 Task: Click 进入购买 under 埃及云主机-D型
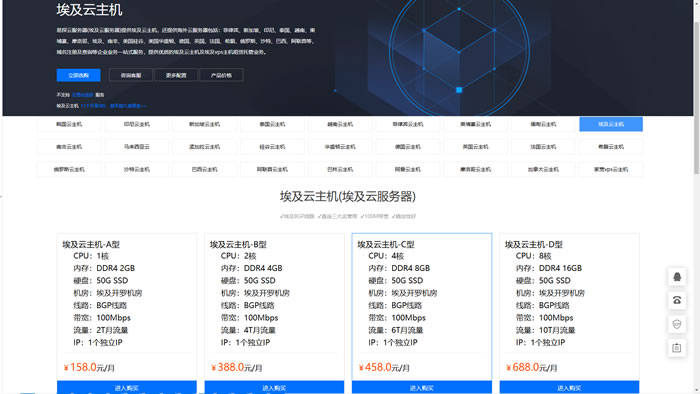[569, 387]
